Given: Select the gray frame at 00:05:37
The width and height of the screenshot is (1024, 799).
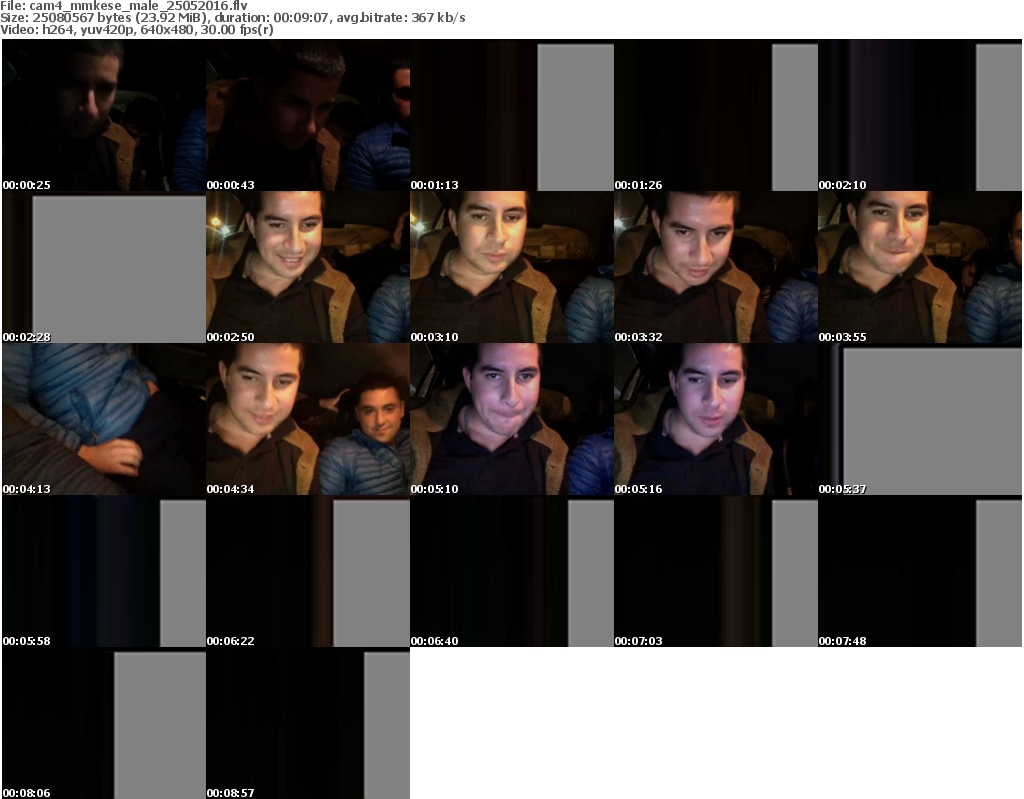Looking at the screenshot, I should tap(920, 419).
